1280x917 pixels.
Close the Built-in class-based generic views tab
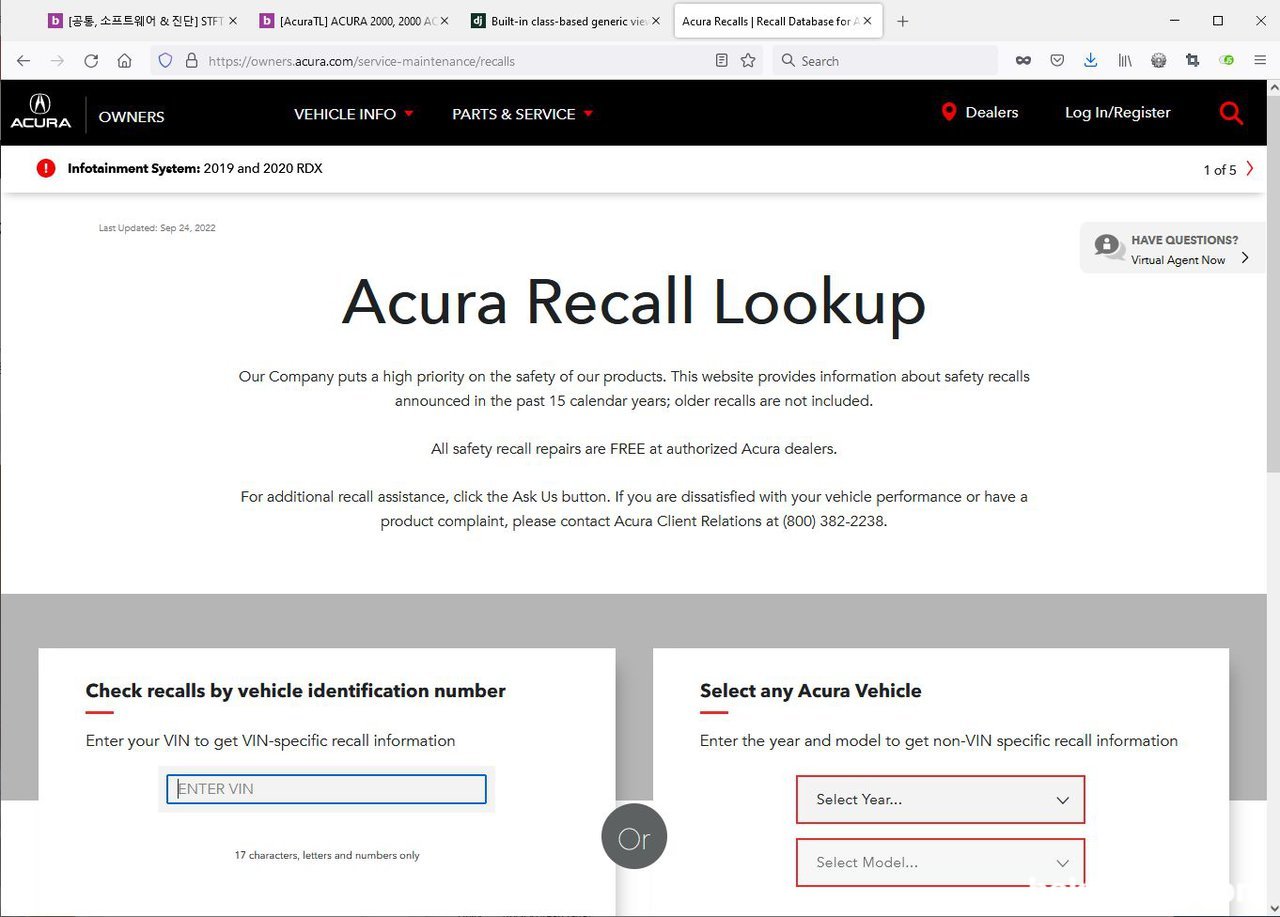pos(656,21)
